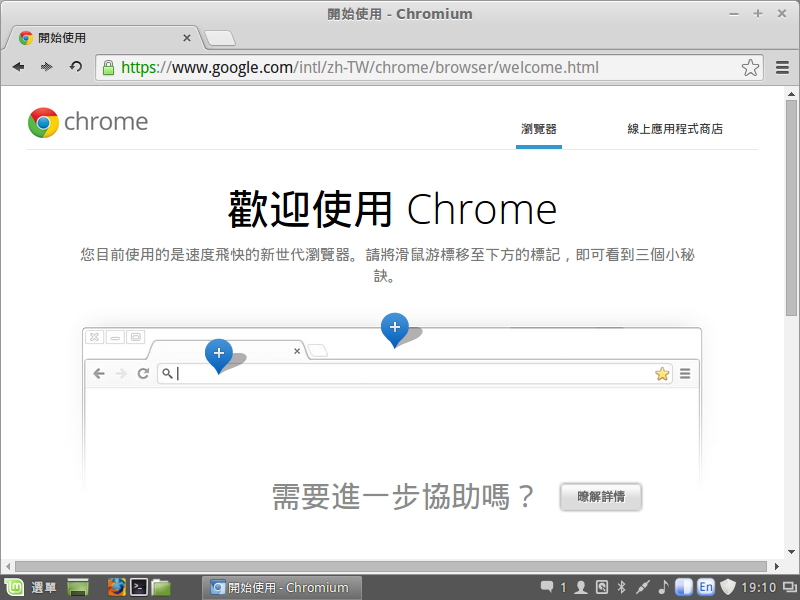Image resolution: width=800 pixels, height=600 pixels.
Task: Open the Linux Mint 選單 menu
Action: (31, 588)
